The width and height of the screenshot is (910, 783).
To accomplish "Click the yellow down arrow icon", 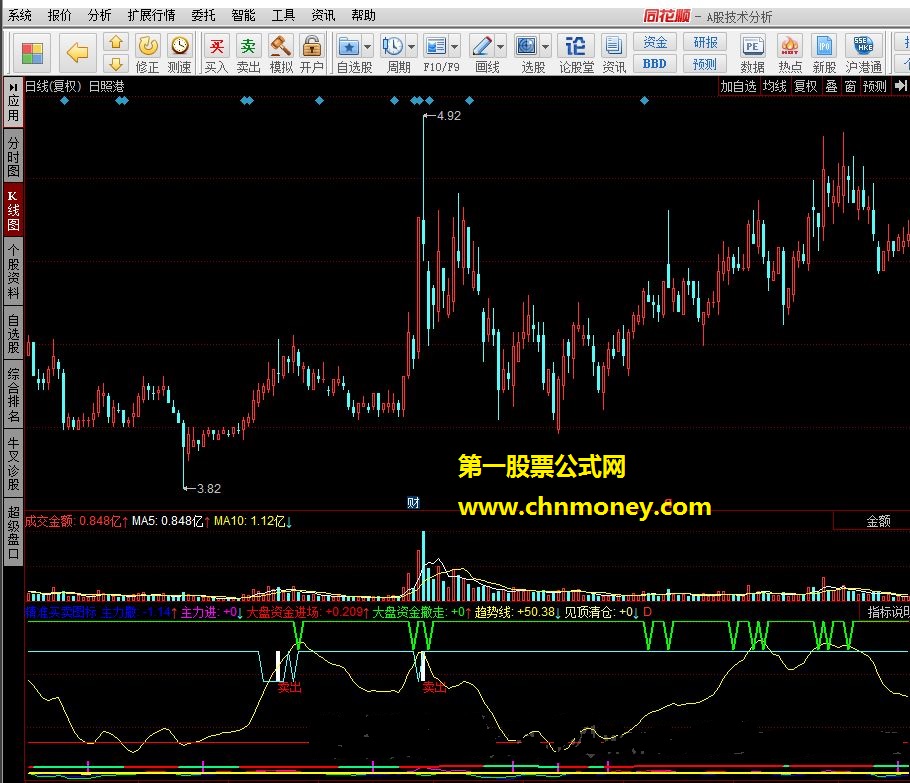I will click(116, 63).
